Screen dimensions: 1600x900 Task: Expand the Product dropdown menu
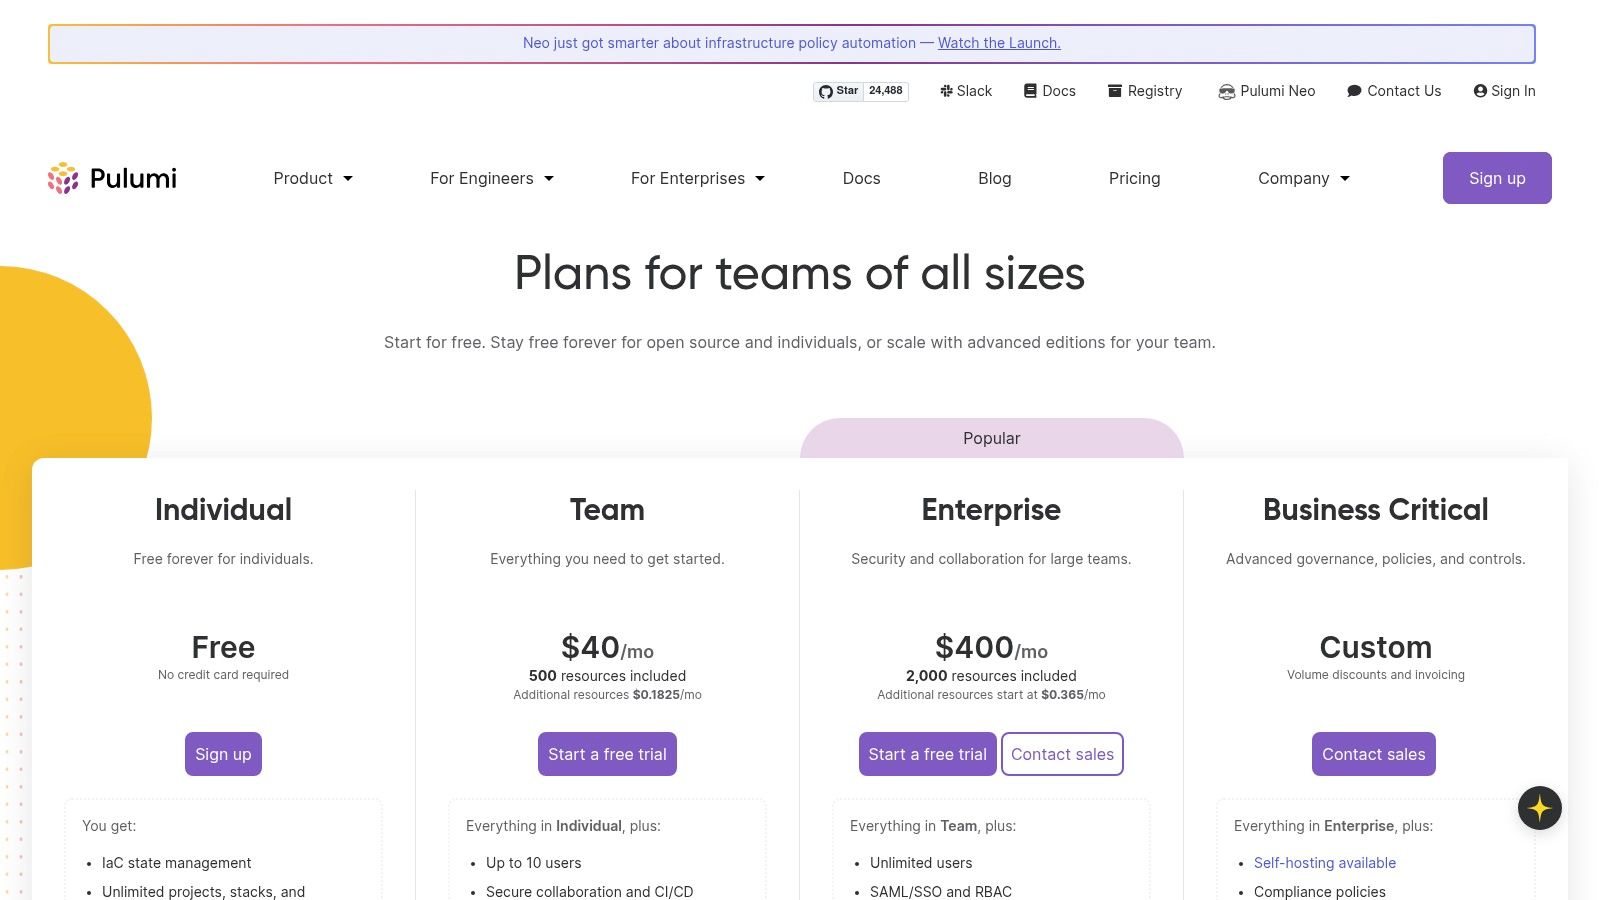pos(313,178)
